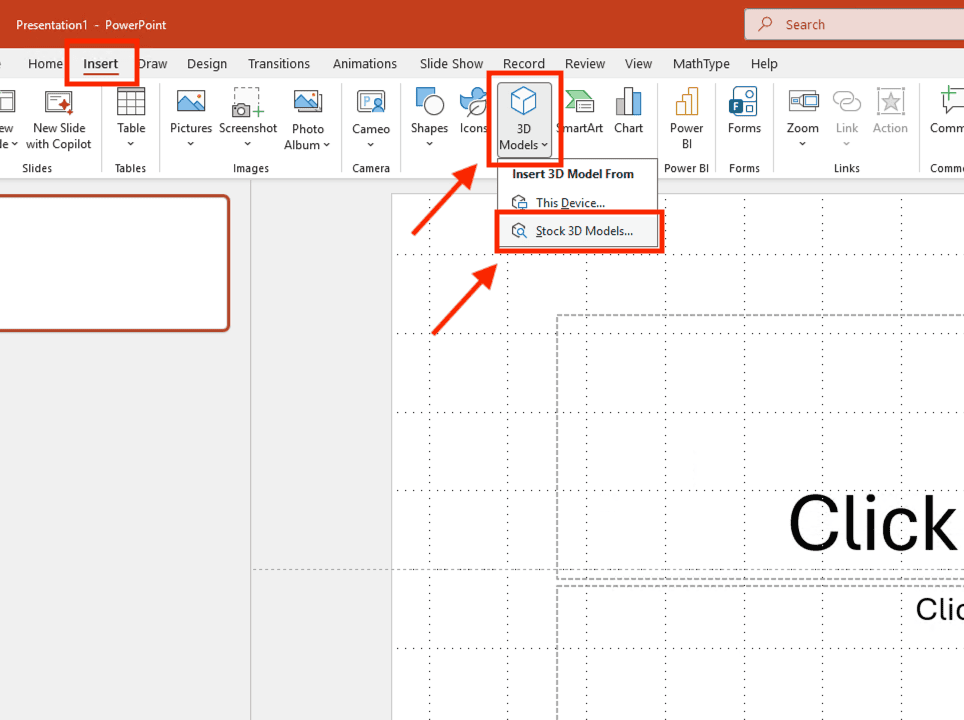
Task: Click the This Device icon in menu
Action: pos(519,202)
